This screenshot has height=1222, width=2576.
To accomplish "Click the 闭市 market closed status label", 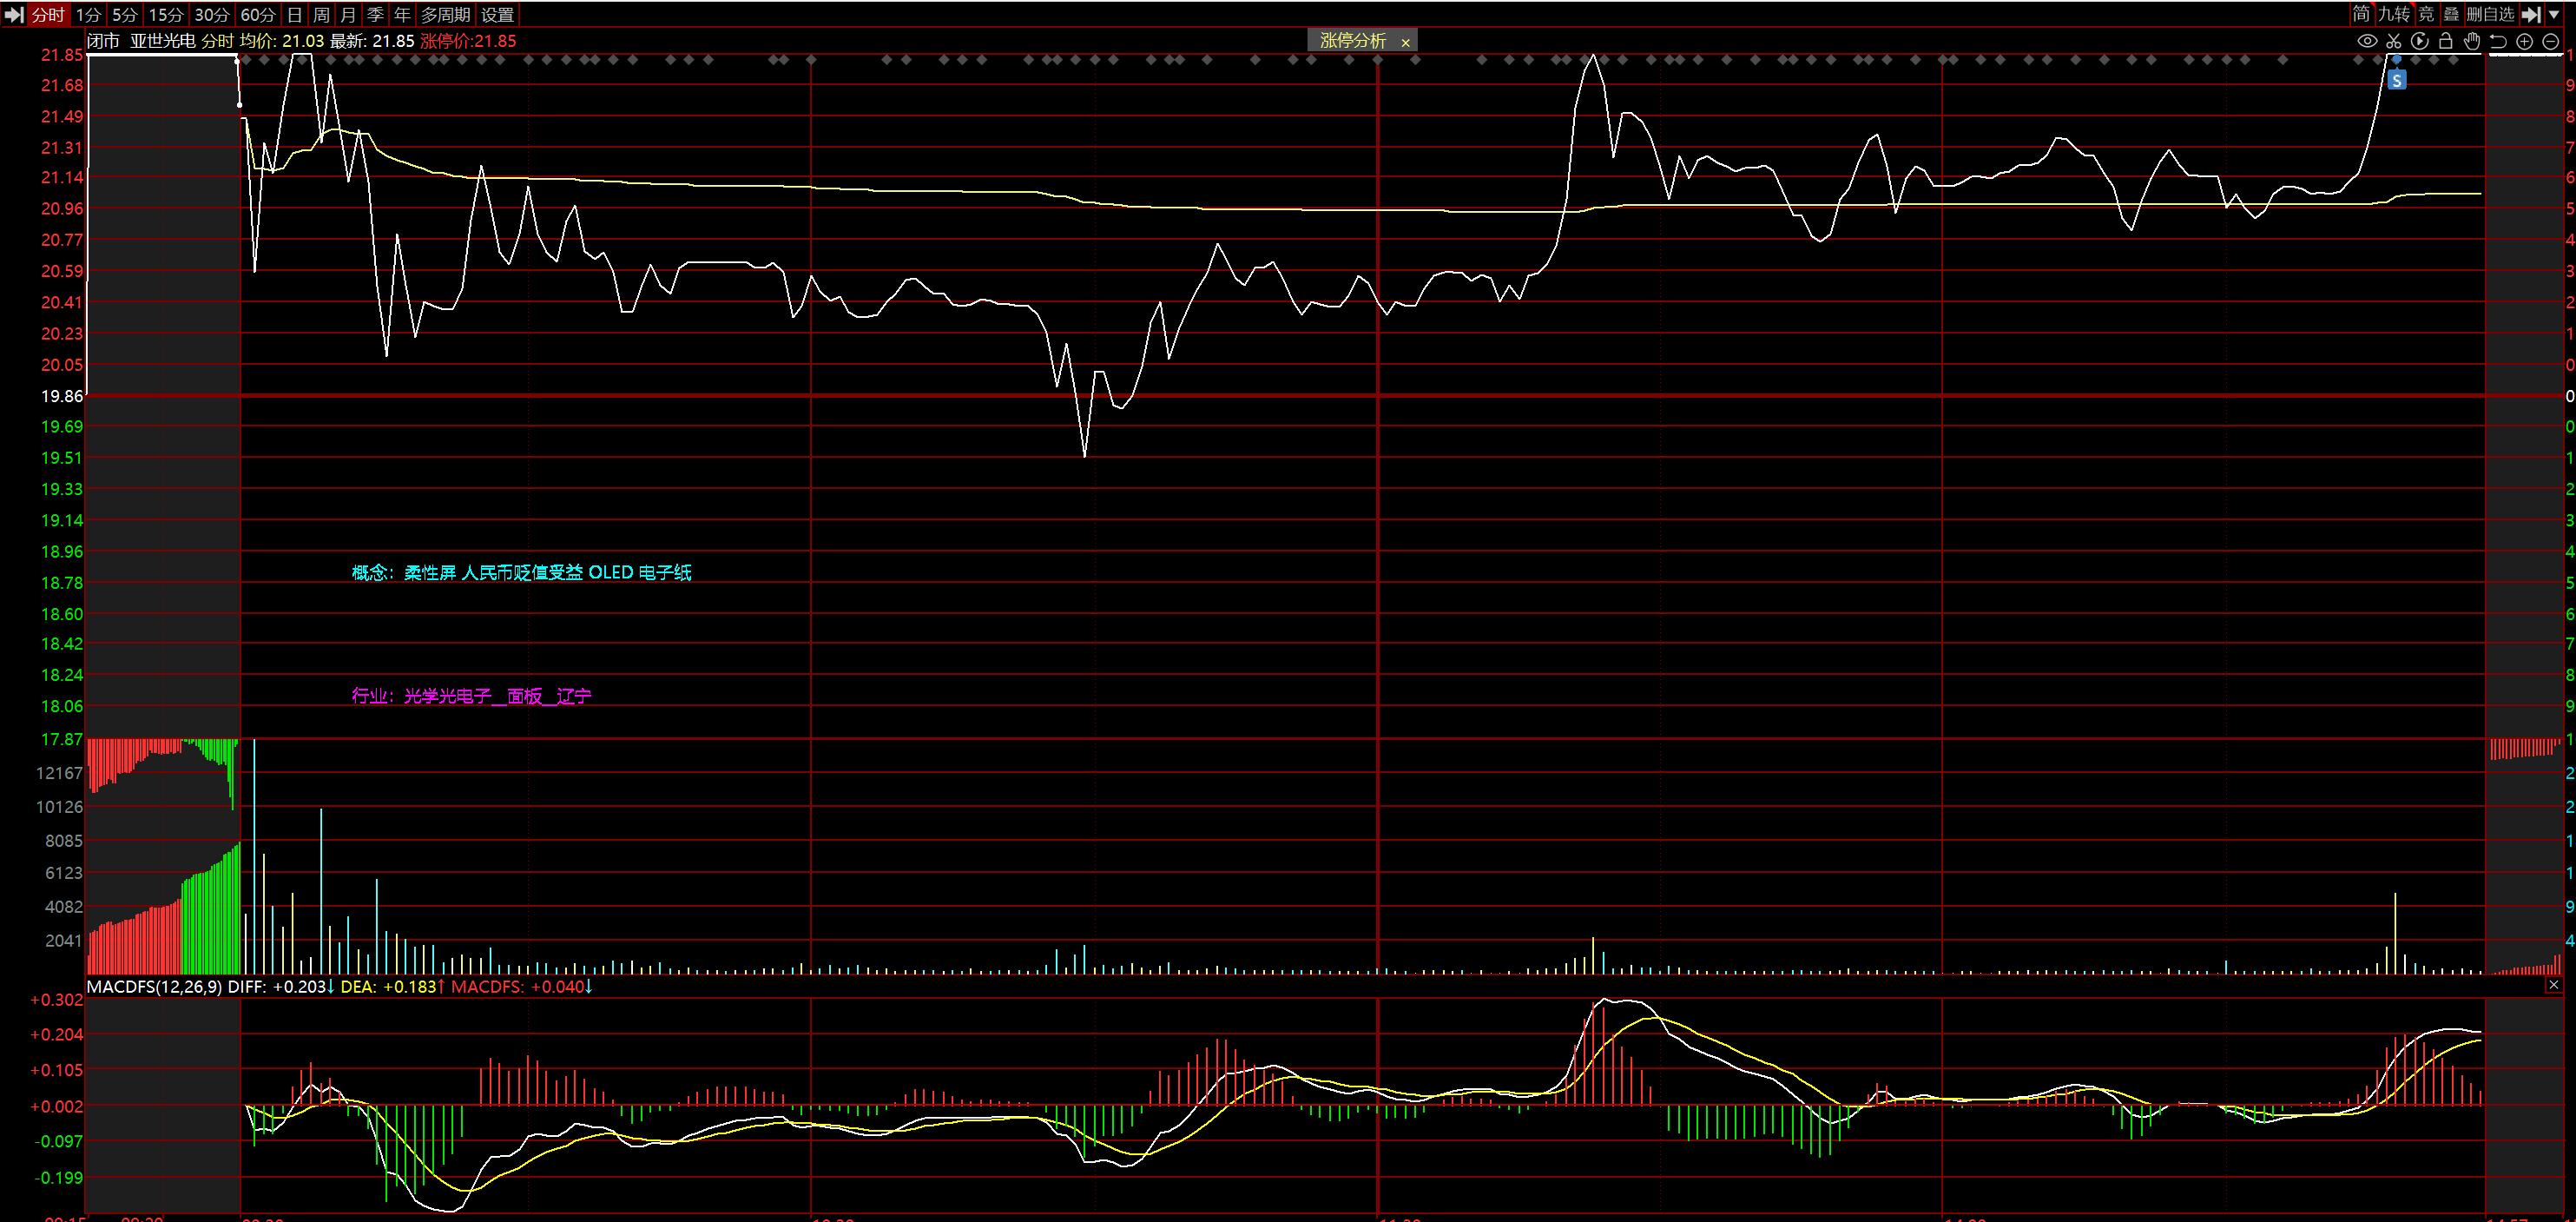I will click(x=103, y=41).
